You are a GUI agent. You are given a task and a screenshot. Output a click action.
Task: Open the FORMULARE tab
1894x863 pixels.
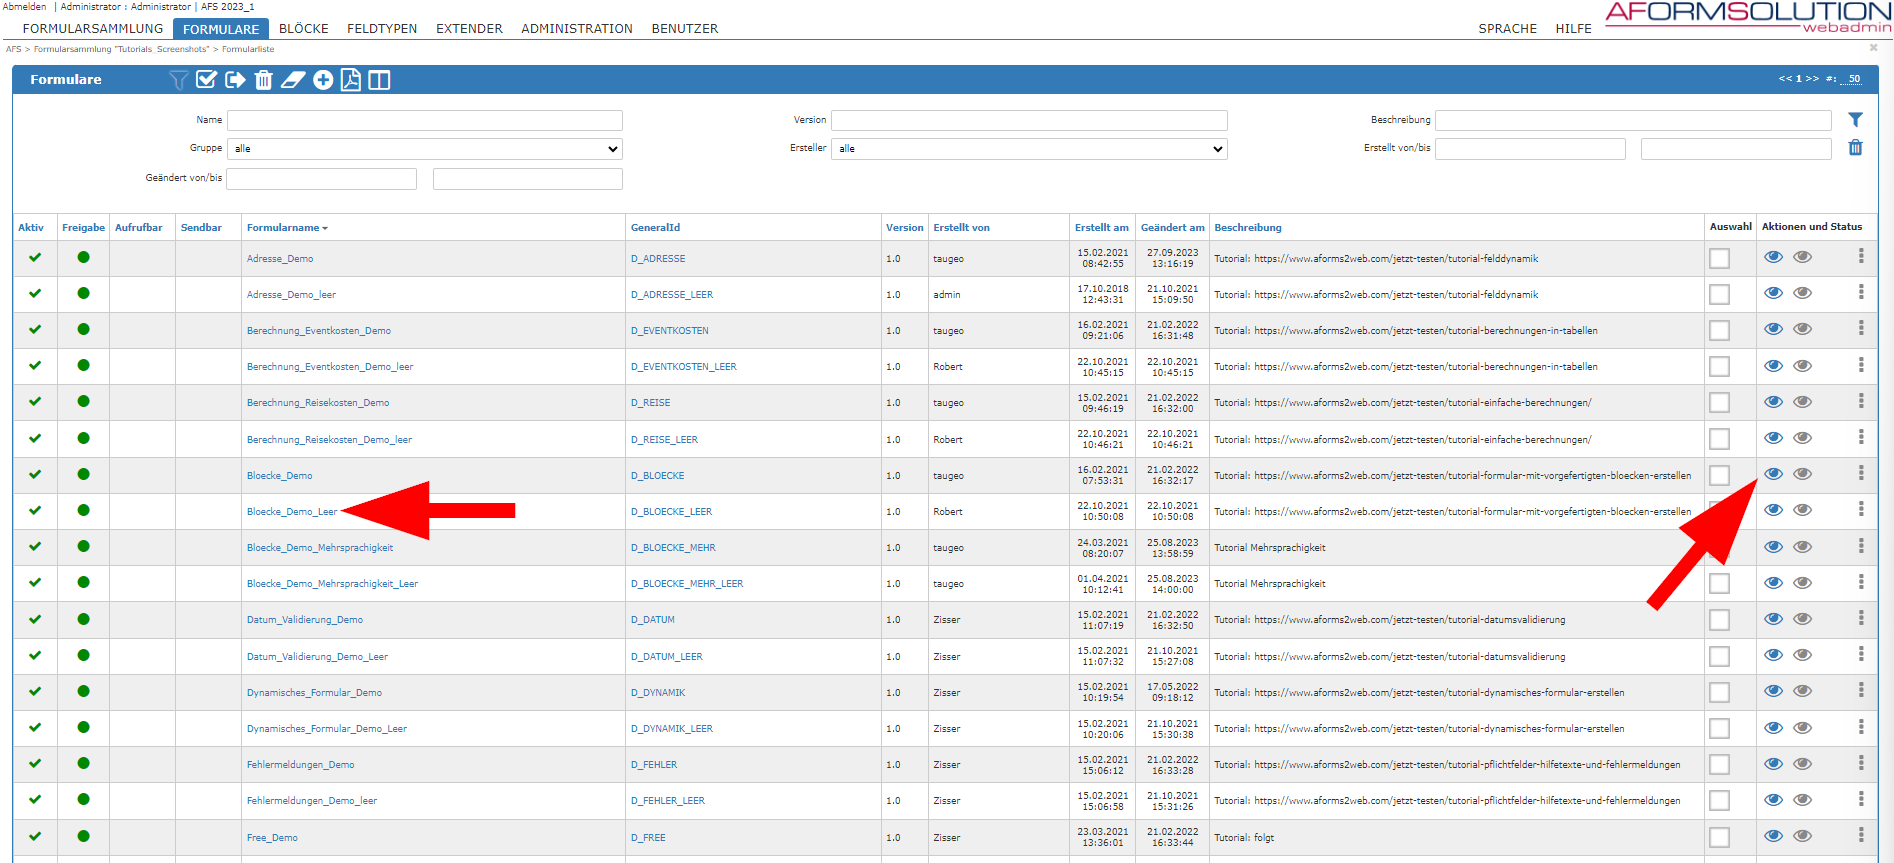click(221, 29)
